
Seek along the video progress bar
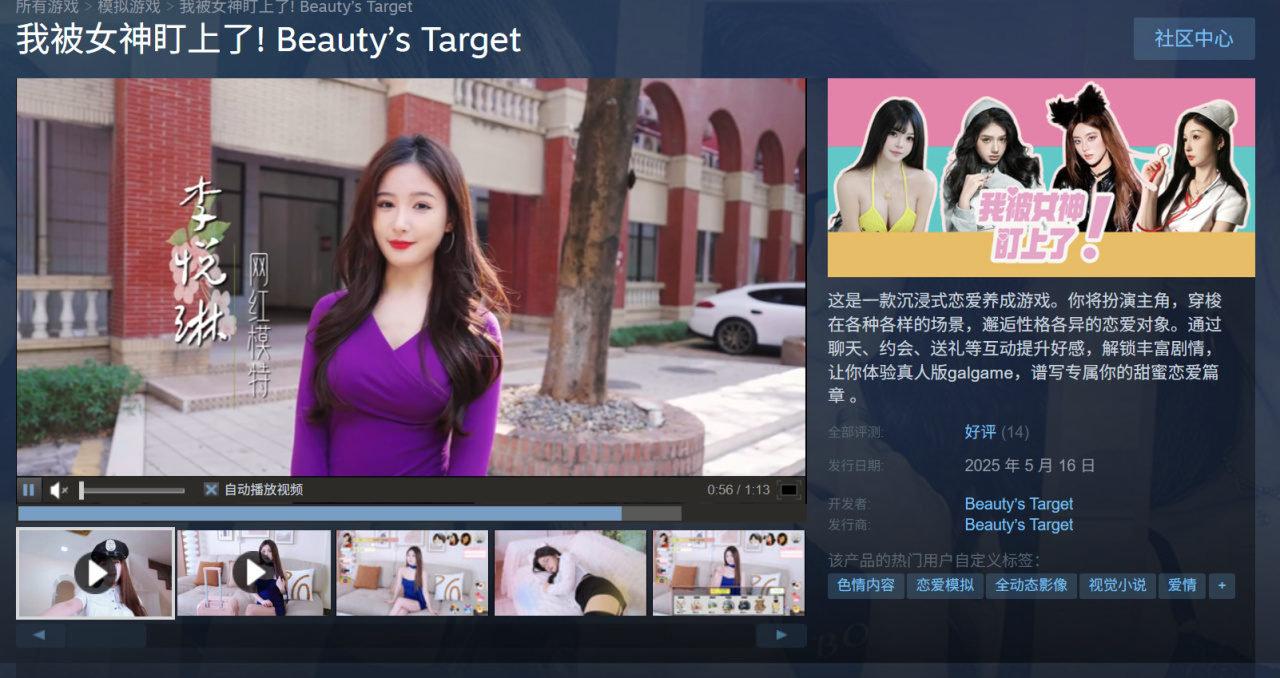pyautogui.click(x=350, y=513)
